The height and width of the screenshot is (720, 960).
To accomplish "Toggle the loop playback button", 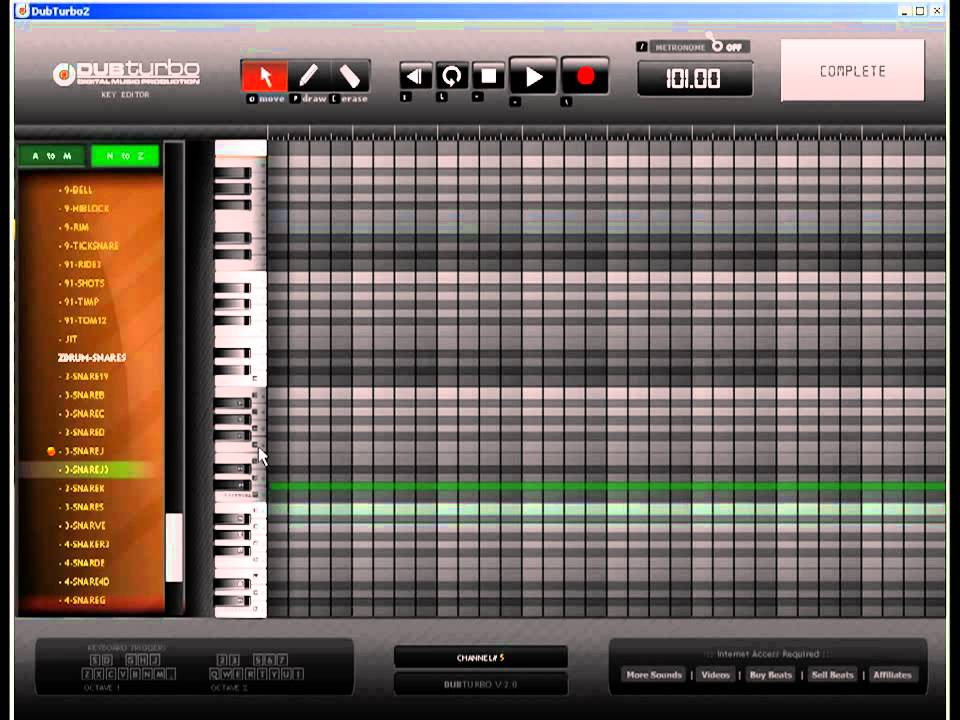I will (x=452, y=77).
